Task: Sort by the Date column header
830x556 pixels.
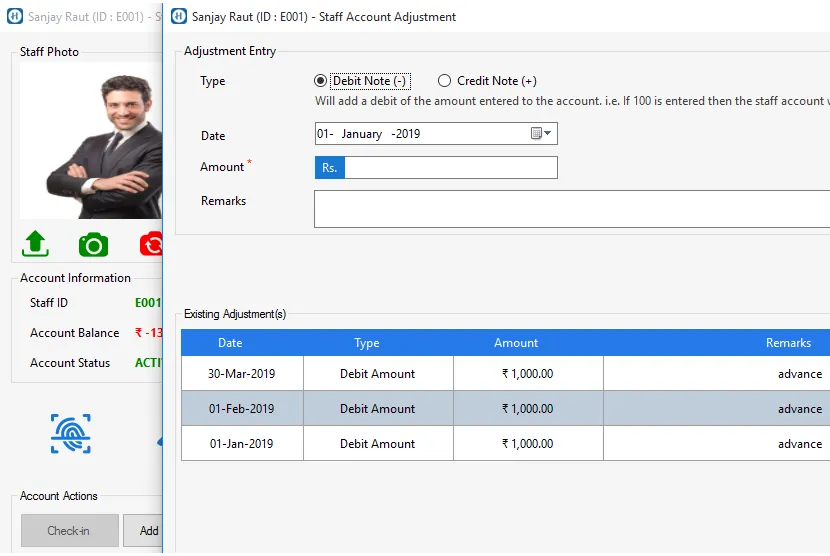Action: tap(230, 343)
